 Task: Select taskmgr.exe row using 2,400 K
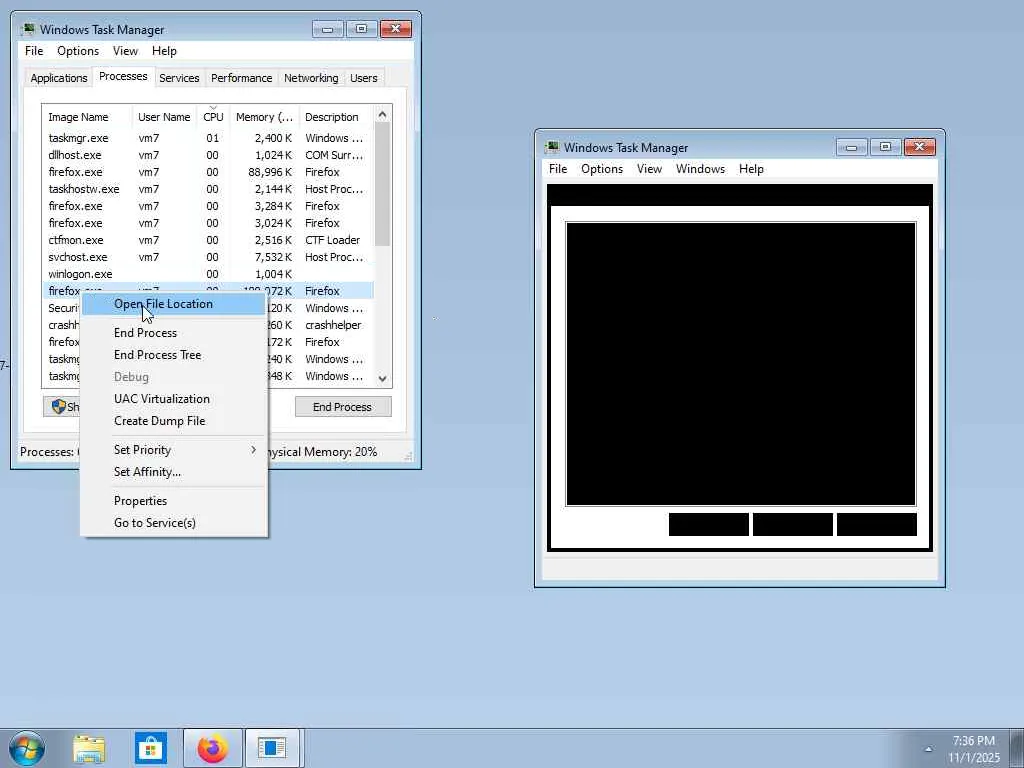(208, 138)
